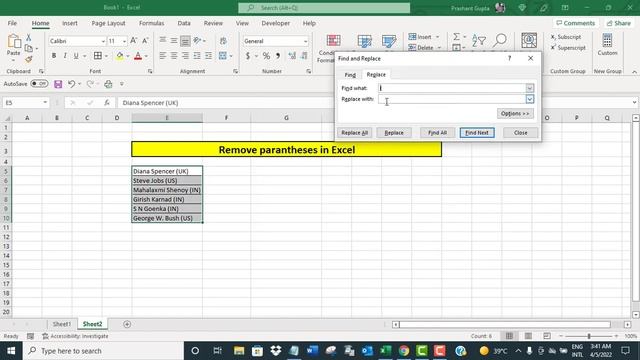Open the Font Color dropdown arrow

point(146,56)
